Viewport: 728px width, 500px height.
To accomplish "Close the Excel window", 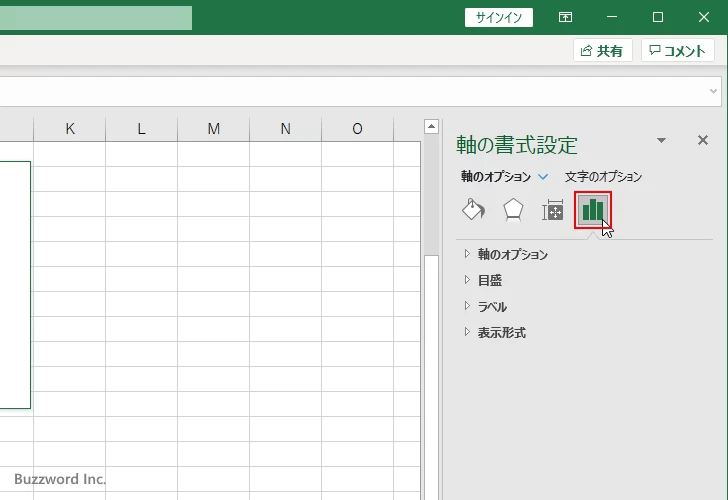I will click(704, 17).
